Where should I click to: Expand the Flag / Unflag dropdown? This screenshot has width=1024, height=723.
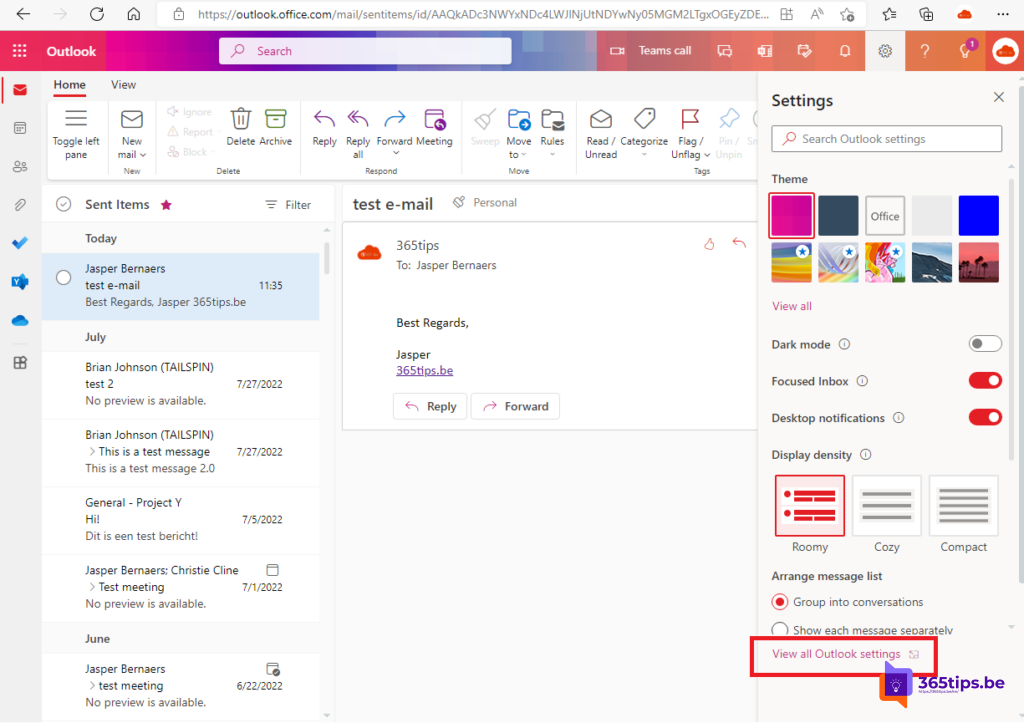707,155
